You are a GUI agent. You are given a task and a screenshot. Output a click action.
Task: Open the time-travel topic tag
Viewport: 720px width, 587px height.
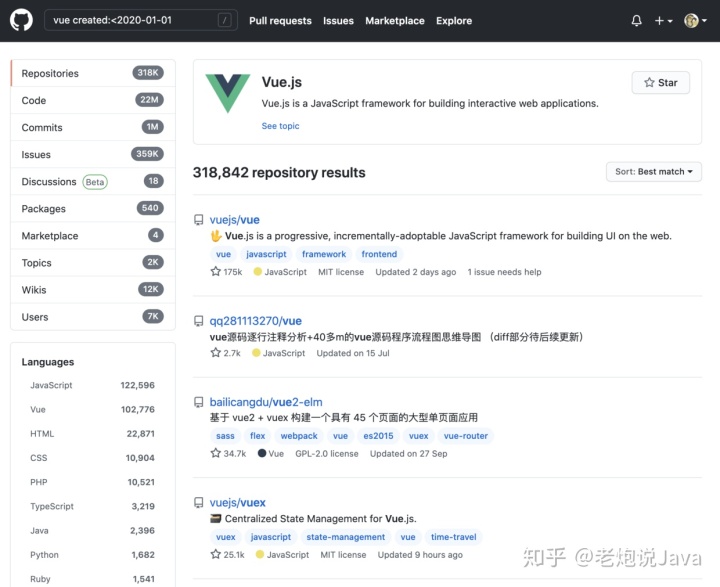point(454,537)
